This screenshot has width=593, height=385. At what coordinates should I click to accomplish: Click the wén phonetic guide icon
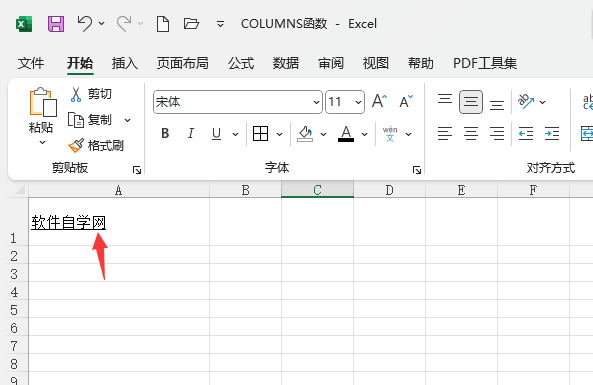[x=390, y=134]
